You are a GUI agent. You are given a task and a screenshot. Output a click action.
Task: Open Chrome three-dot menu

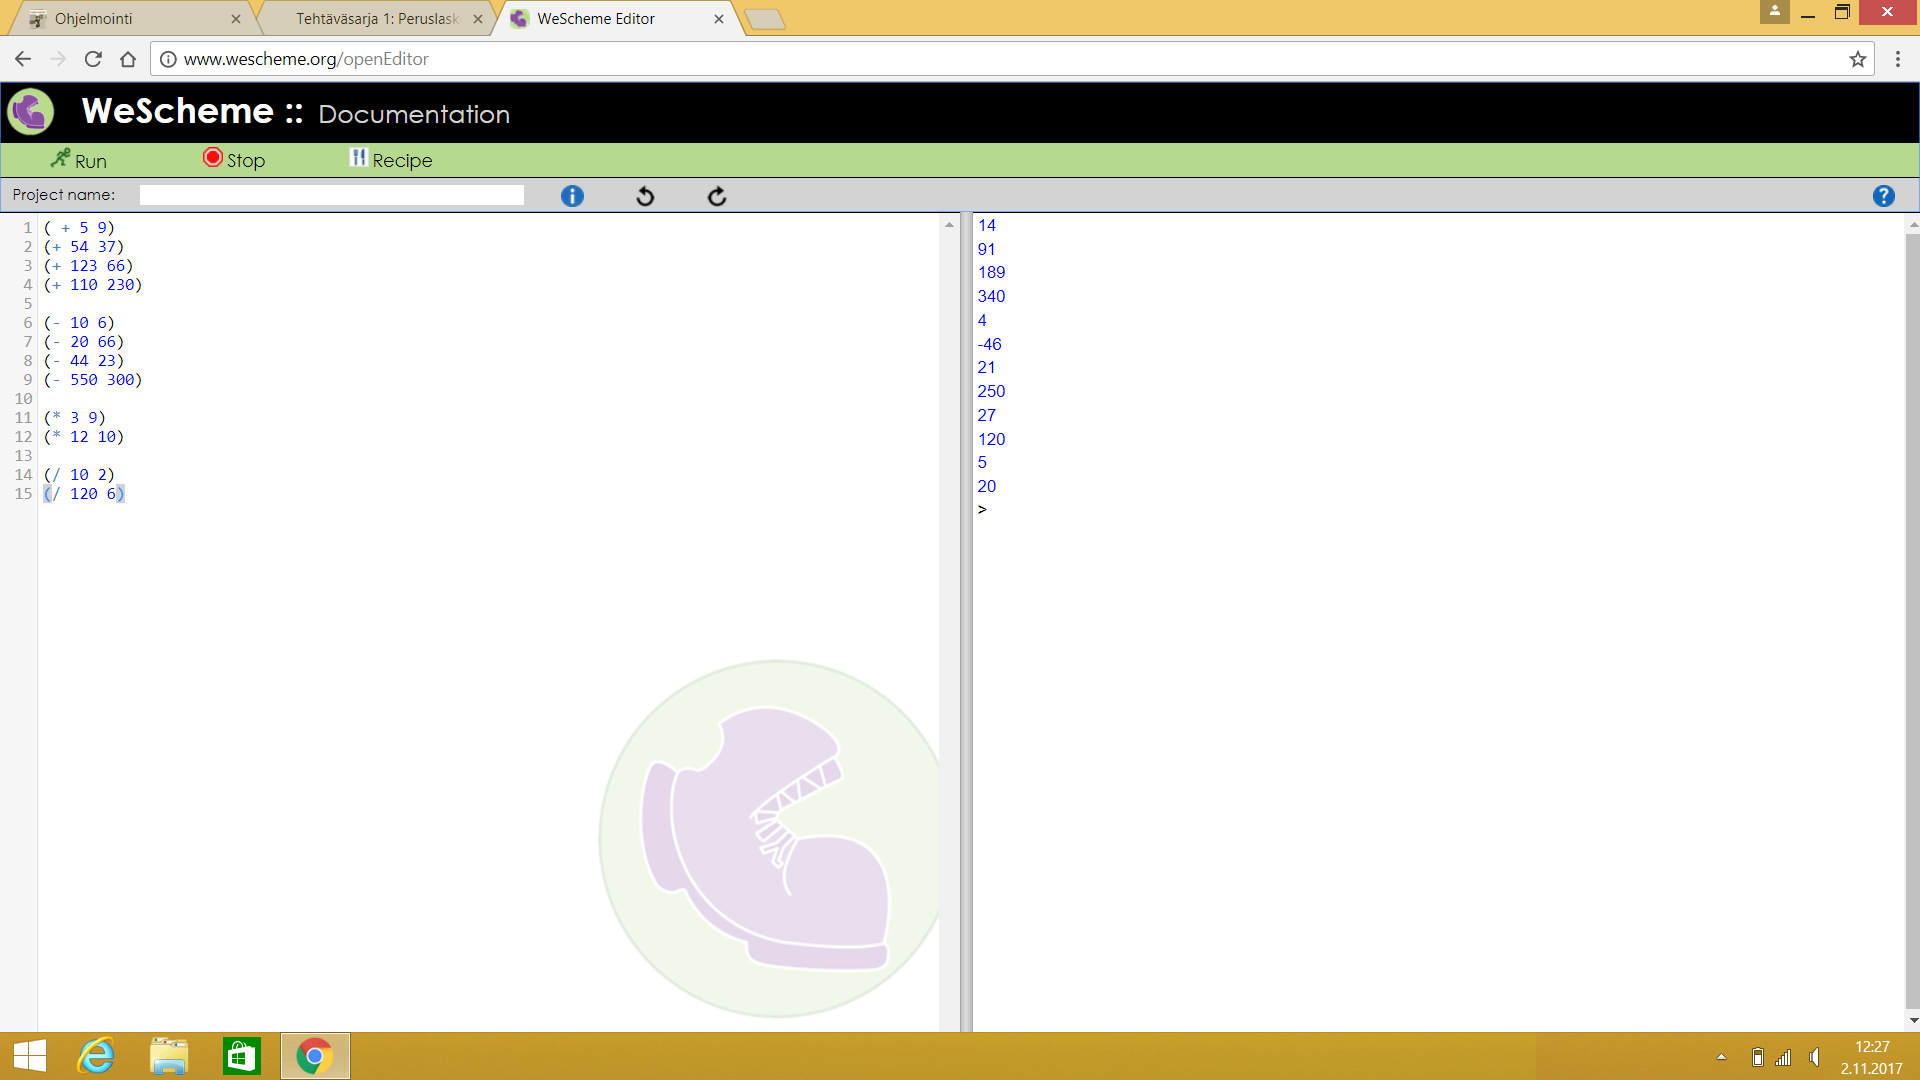click(1897, 59)
